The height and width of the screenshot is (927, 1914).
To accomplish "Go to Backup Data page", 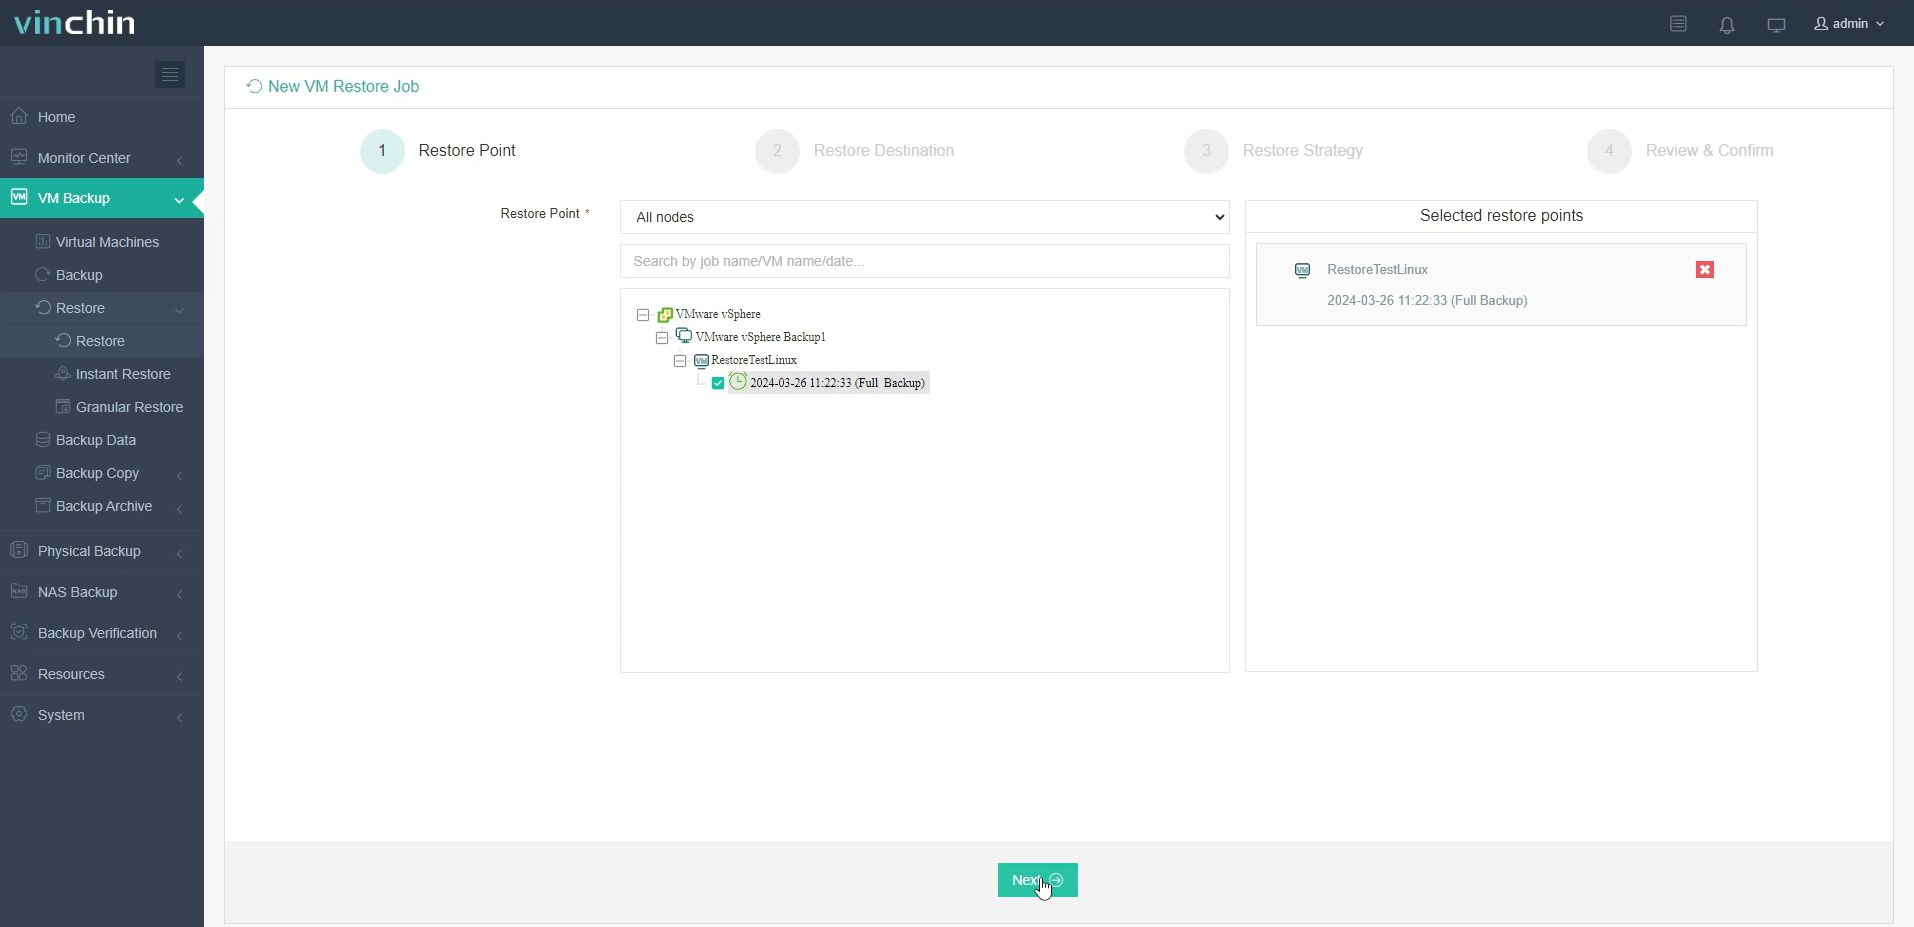I will click(x=95, y=440).
